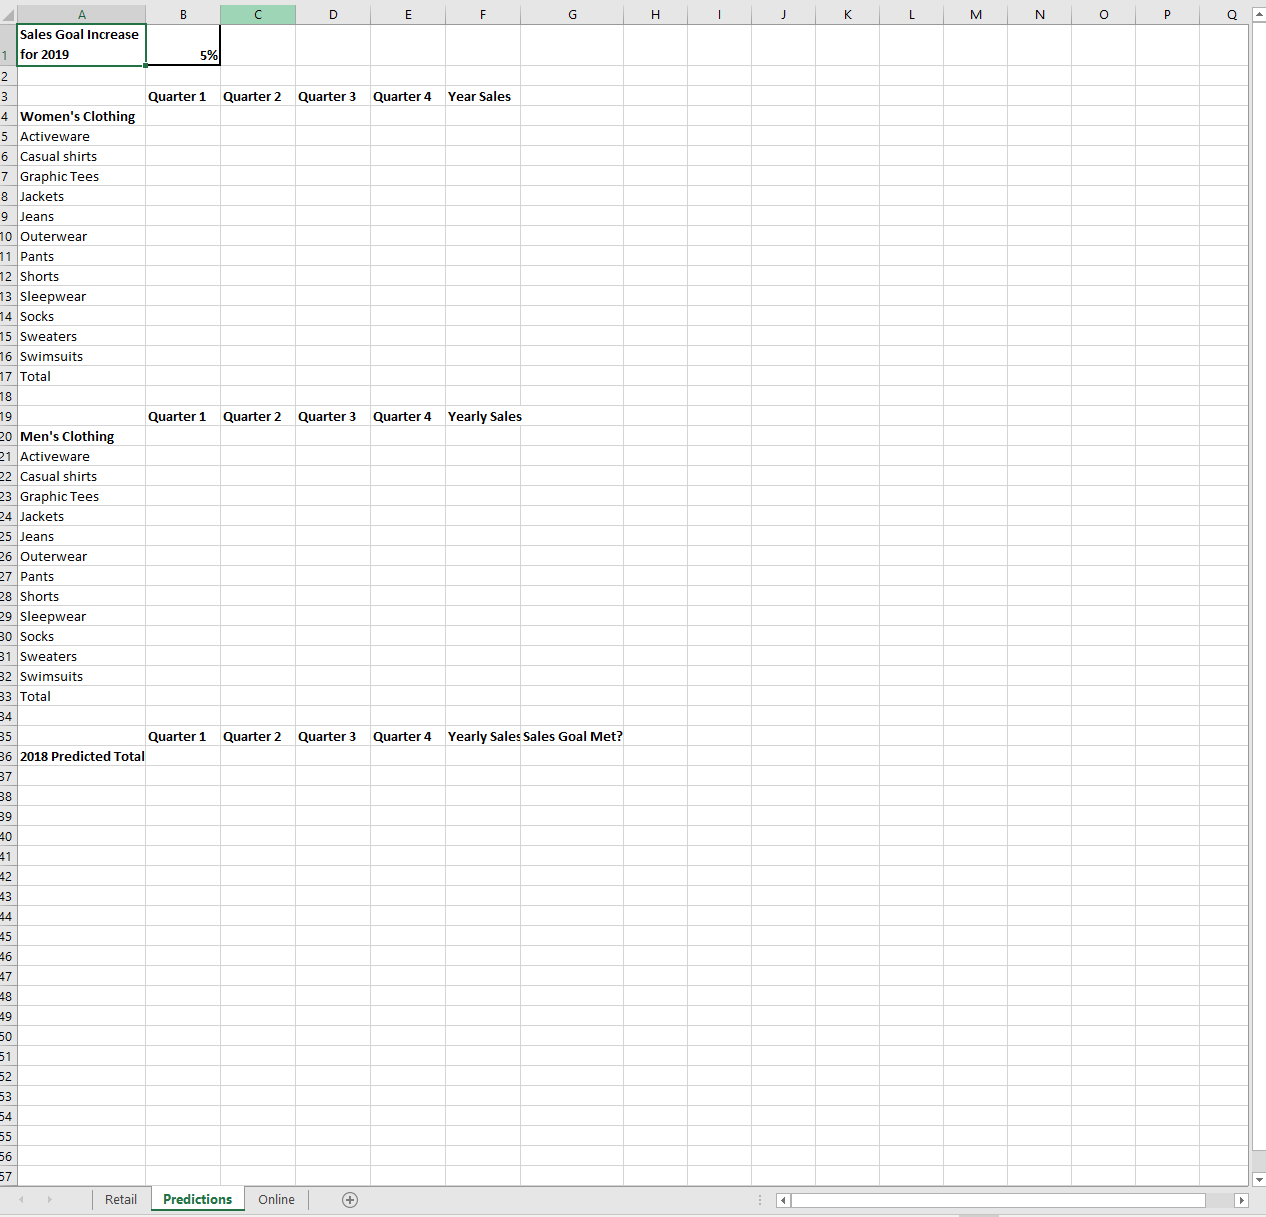Switch to the Retail sheet tab
The height and width of the screenshot is (1217, 1266).
(121, 1199)
